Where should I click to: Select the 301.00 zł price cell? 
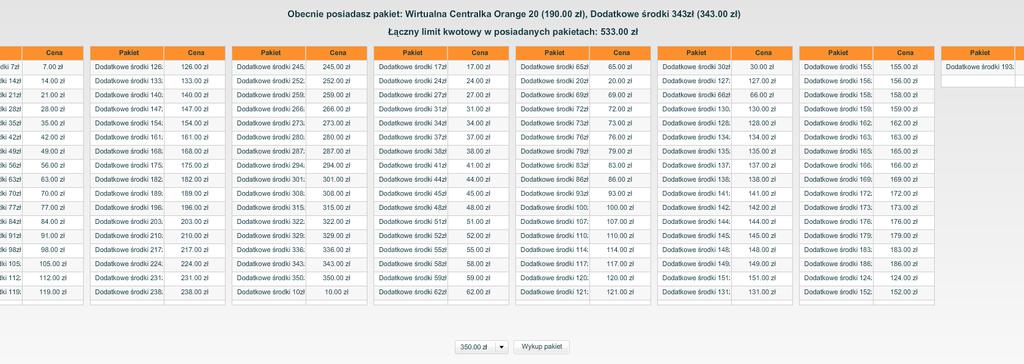[x=336, y=180]
